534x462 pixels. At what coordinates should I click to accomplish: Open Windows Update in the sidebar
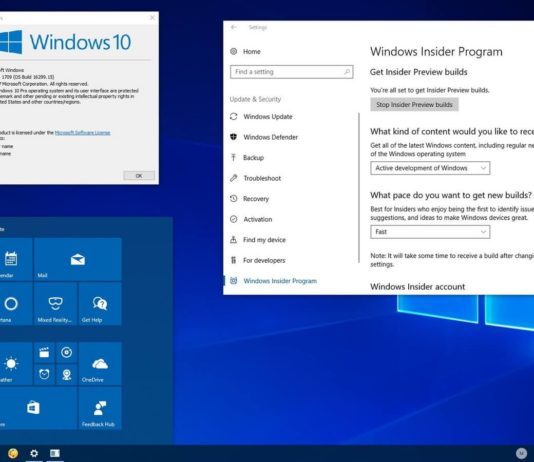268,117
